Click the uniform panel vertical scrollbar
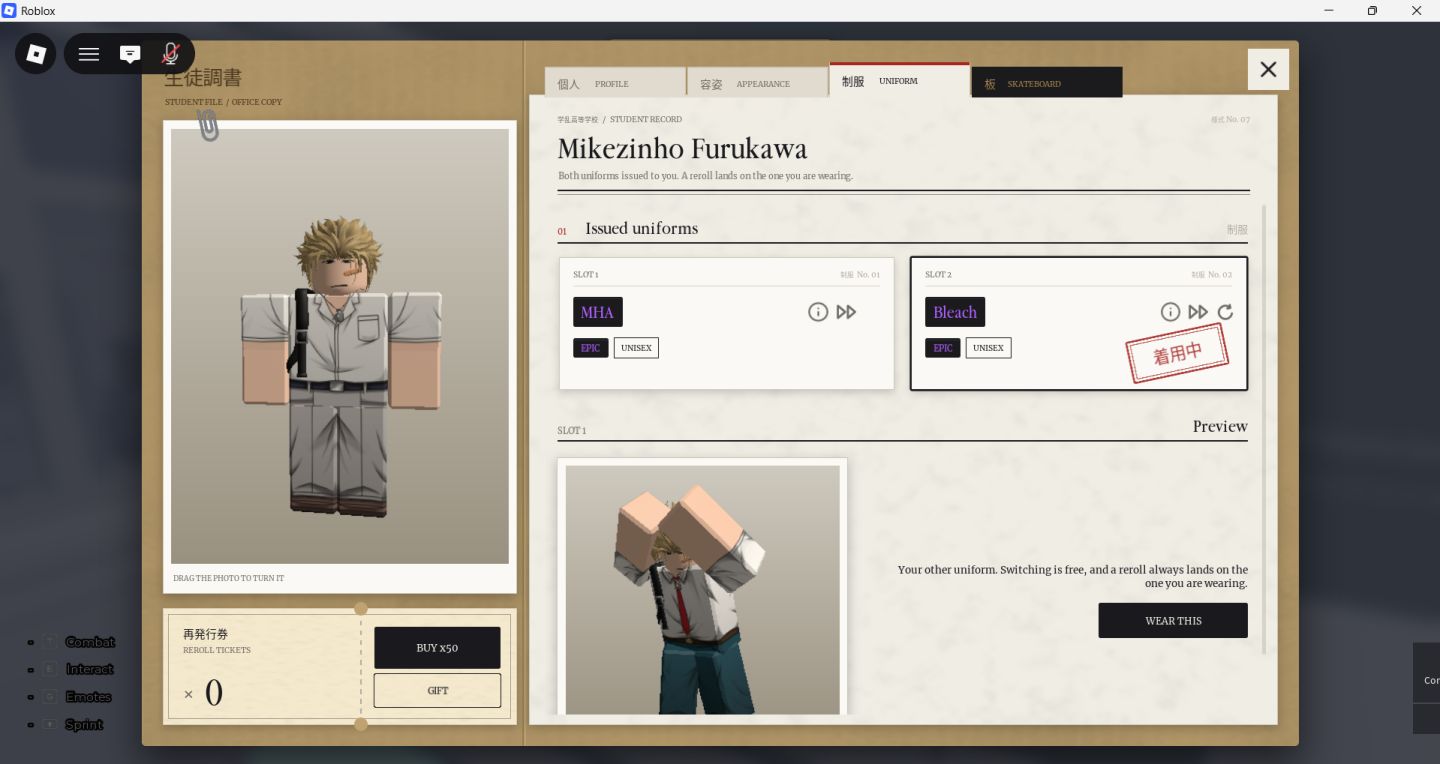Image resolution: width=1440 pixels, height=764 pixels. (x=1264, y=430)
